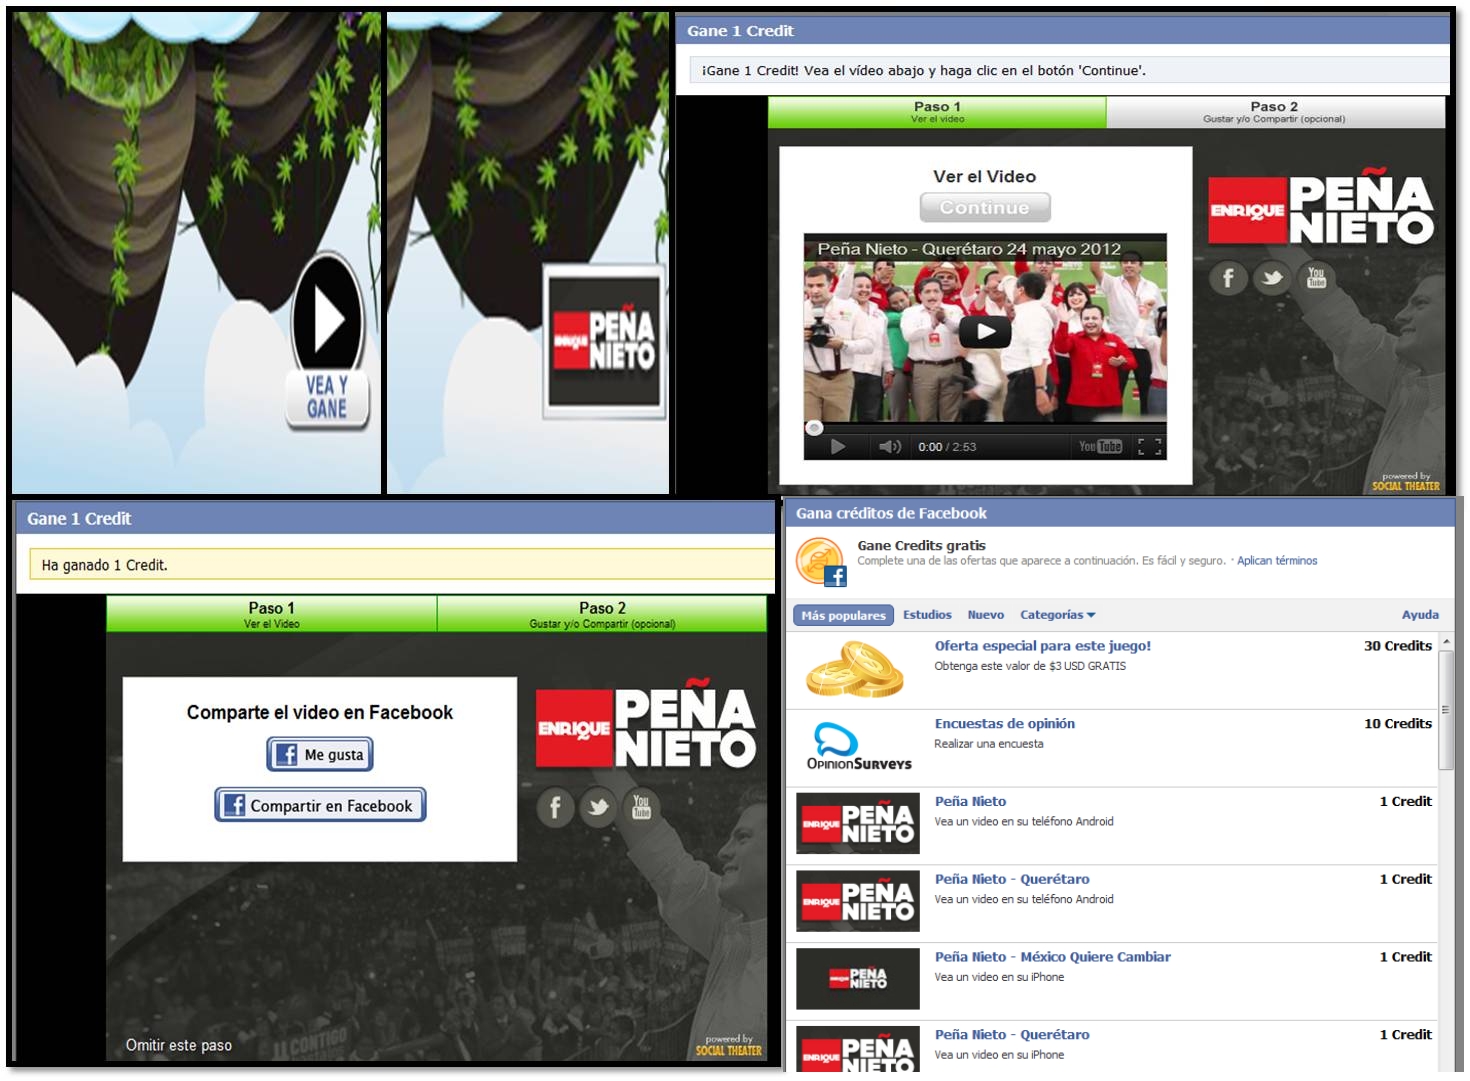Open Peña Nieto - Querétaro iPhone offer

[x=1012, y=1035]
